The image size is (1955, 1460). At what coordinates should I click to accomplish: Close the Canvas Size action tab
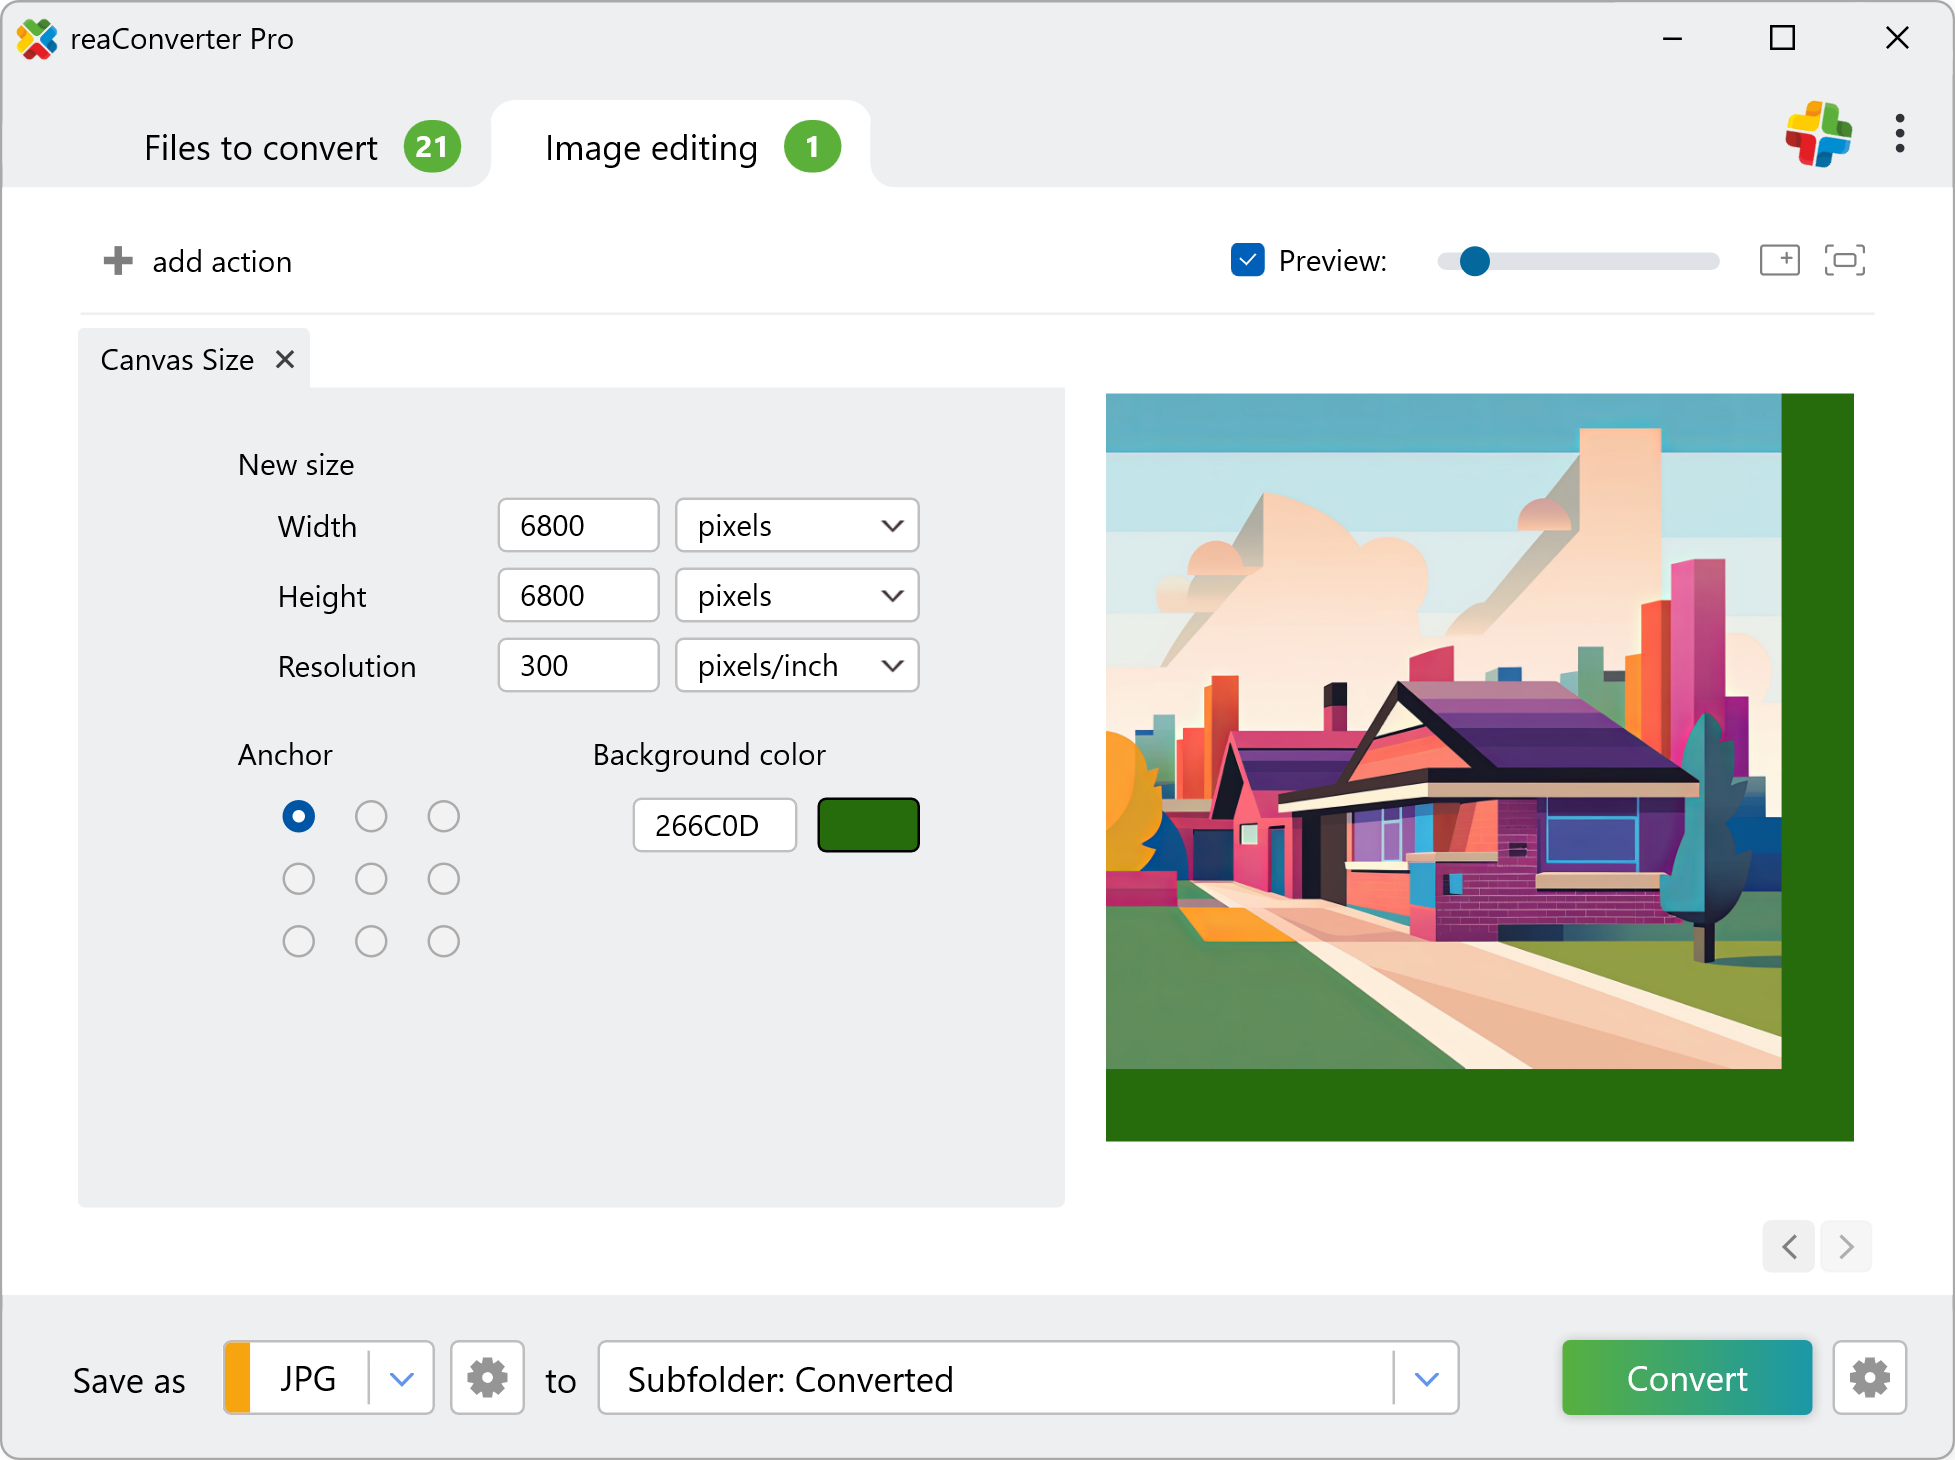(x=285, y=359)
